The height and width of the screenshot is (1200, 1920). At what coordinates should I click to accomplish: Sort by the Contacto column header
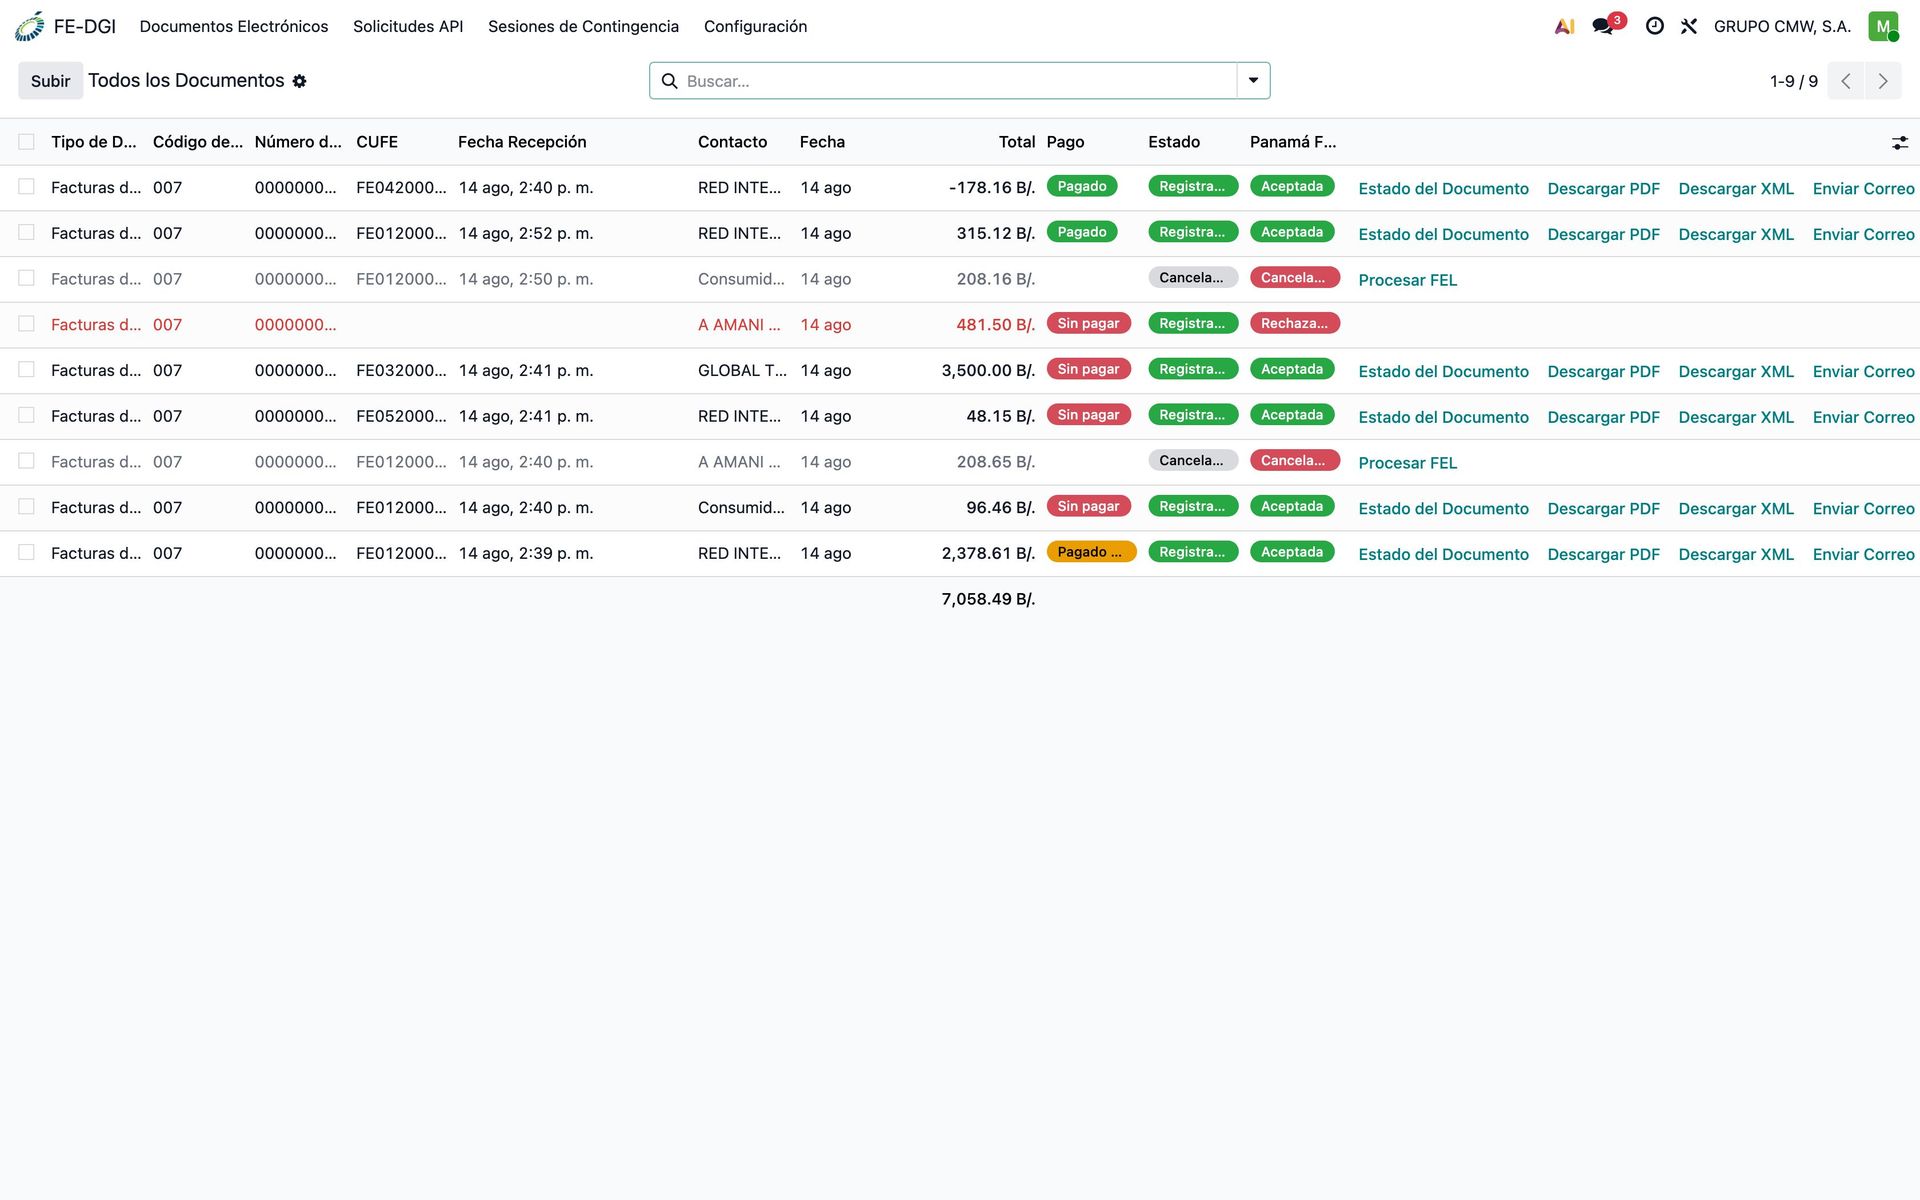click(732, 142)
